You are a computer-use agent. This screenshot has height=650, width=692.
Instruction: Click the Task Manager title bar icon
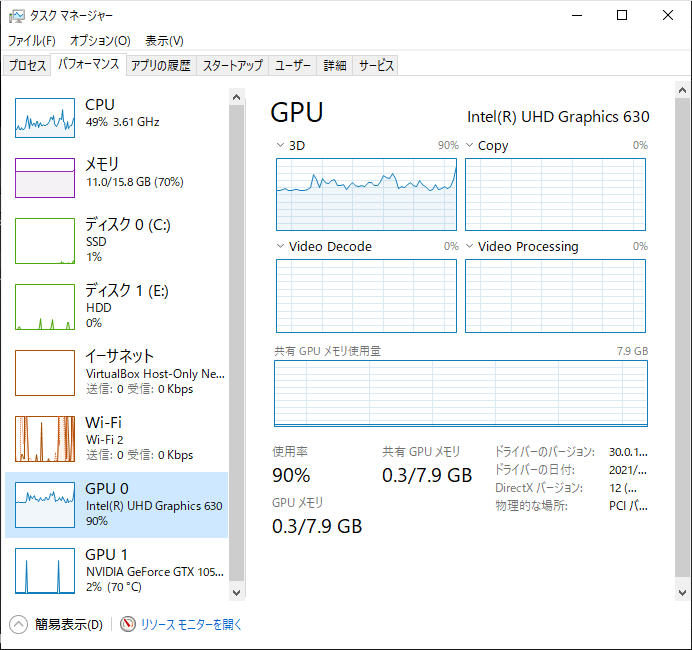click(x=16, y=16)
